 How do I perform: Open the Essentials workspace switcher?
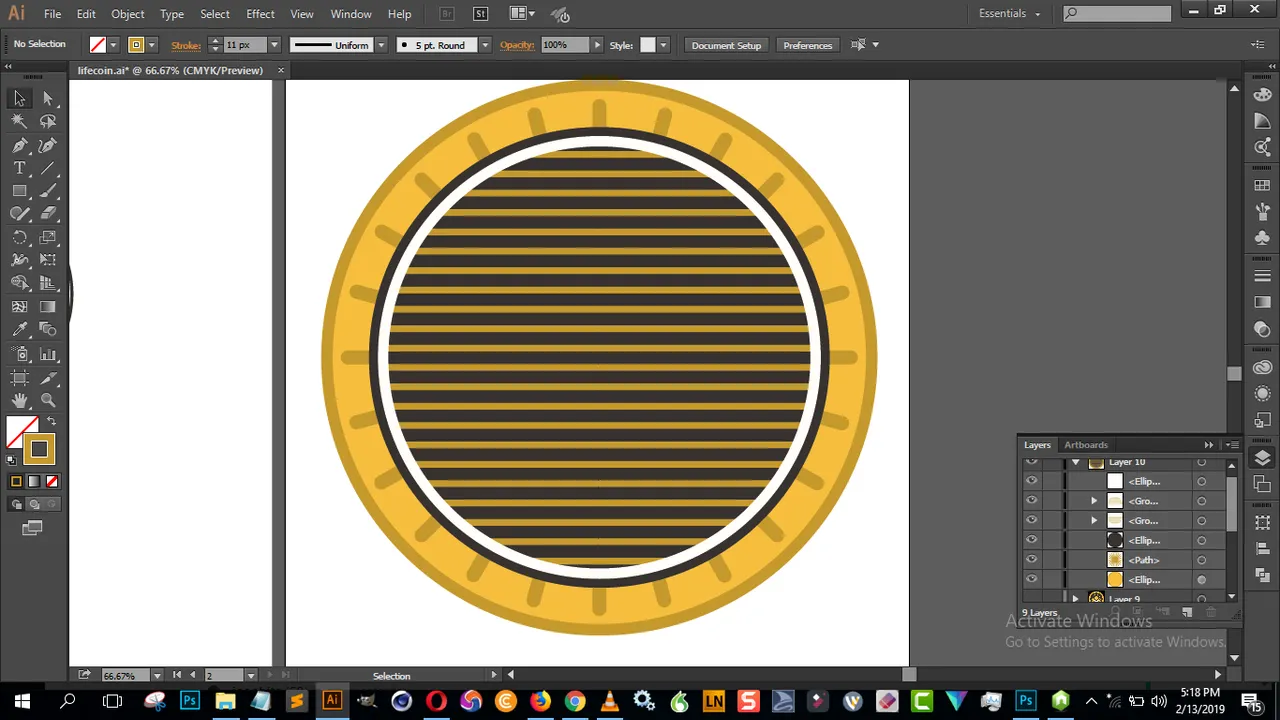(1010, 13)
